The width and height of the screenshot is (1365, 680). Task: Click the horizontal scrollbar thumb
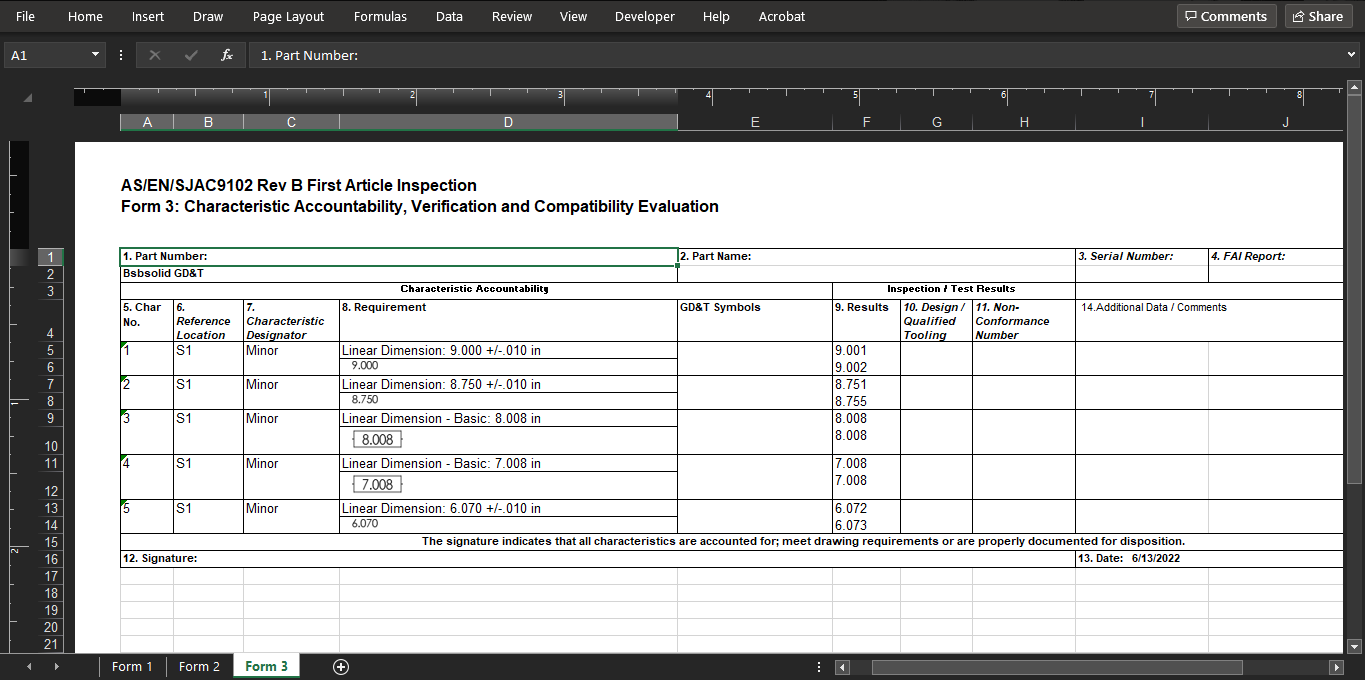[x=1056, y=667]
